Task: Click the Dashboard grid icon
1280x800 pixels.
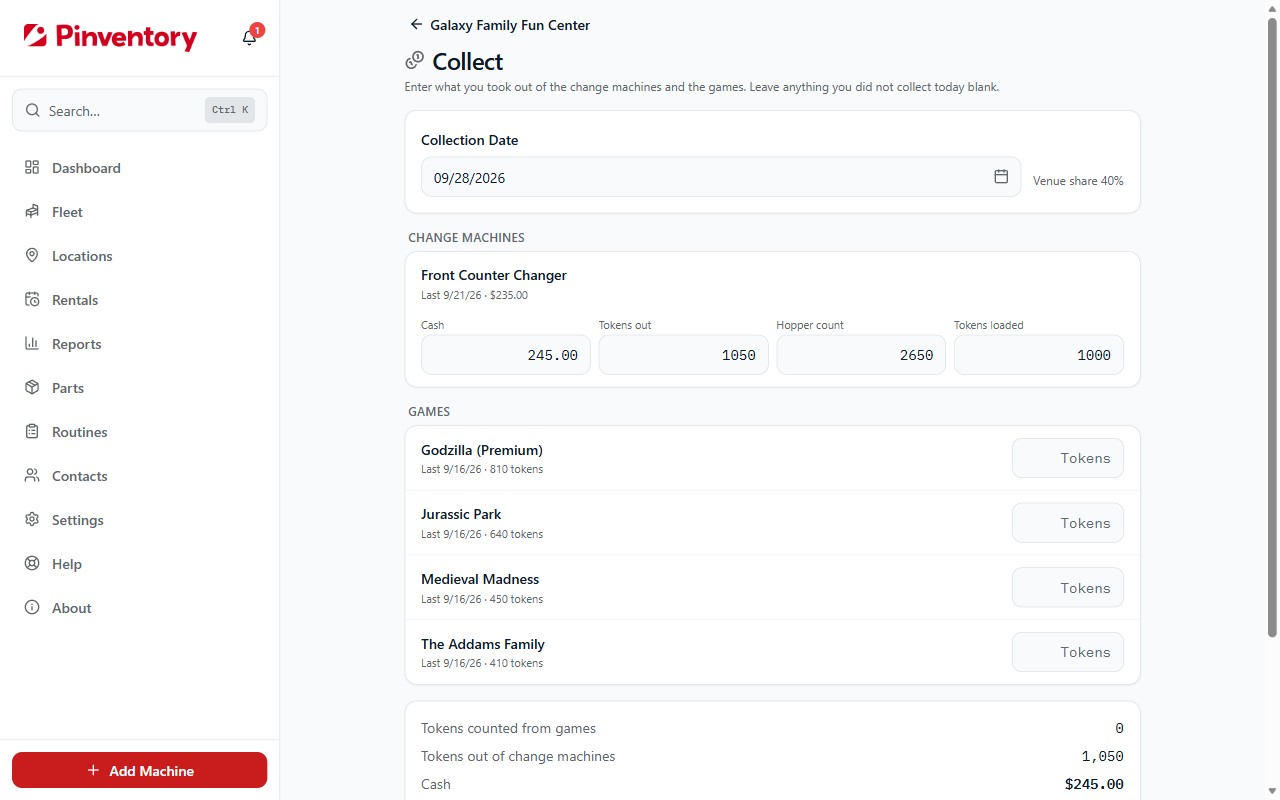Action: click(32, 168)
